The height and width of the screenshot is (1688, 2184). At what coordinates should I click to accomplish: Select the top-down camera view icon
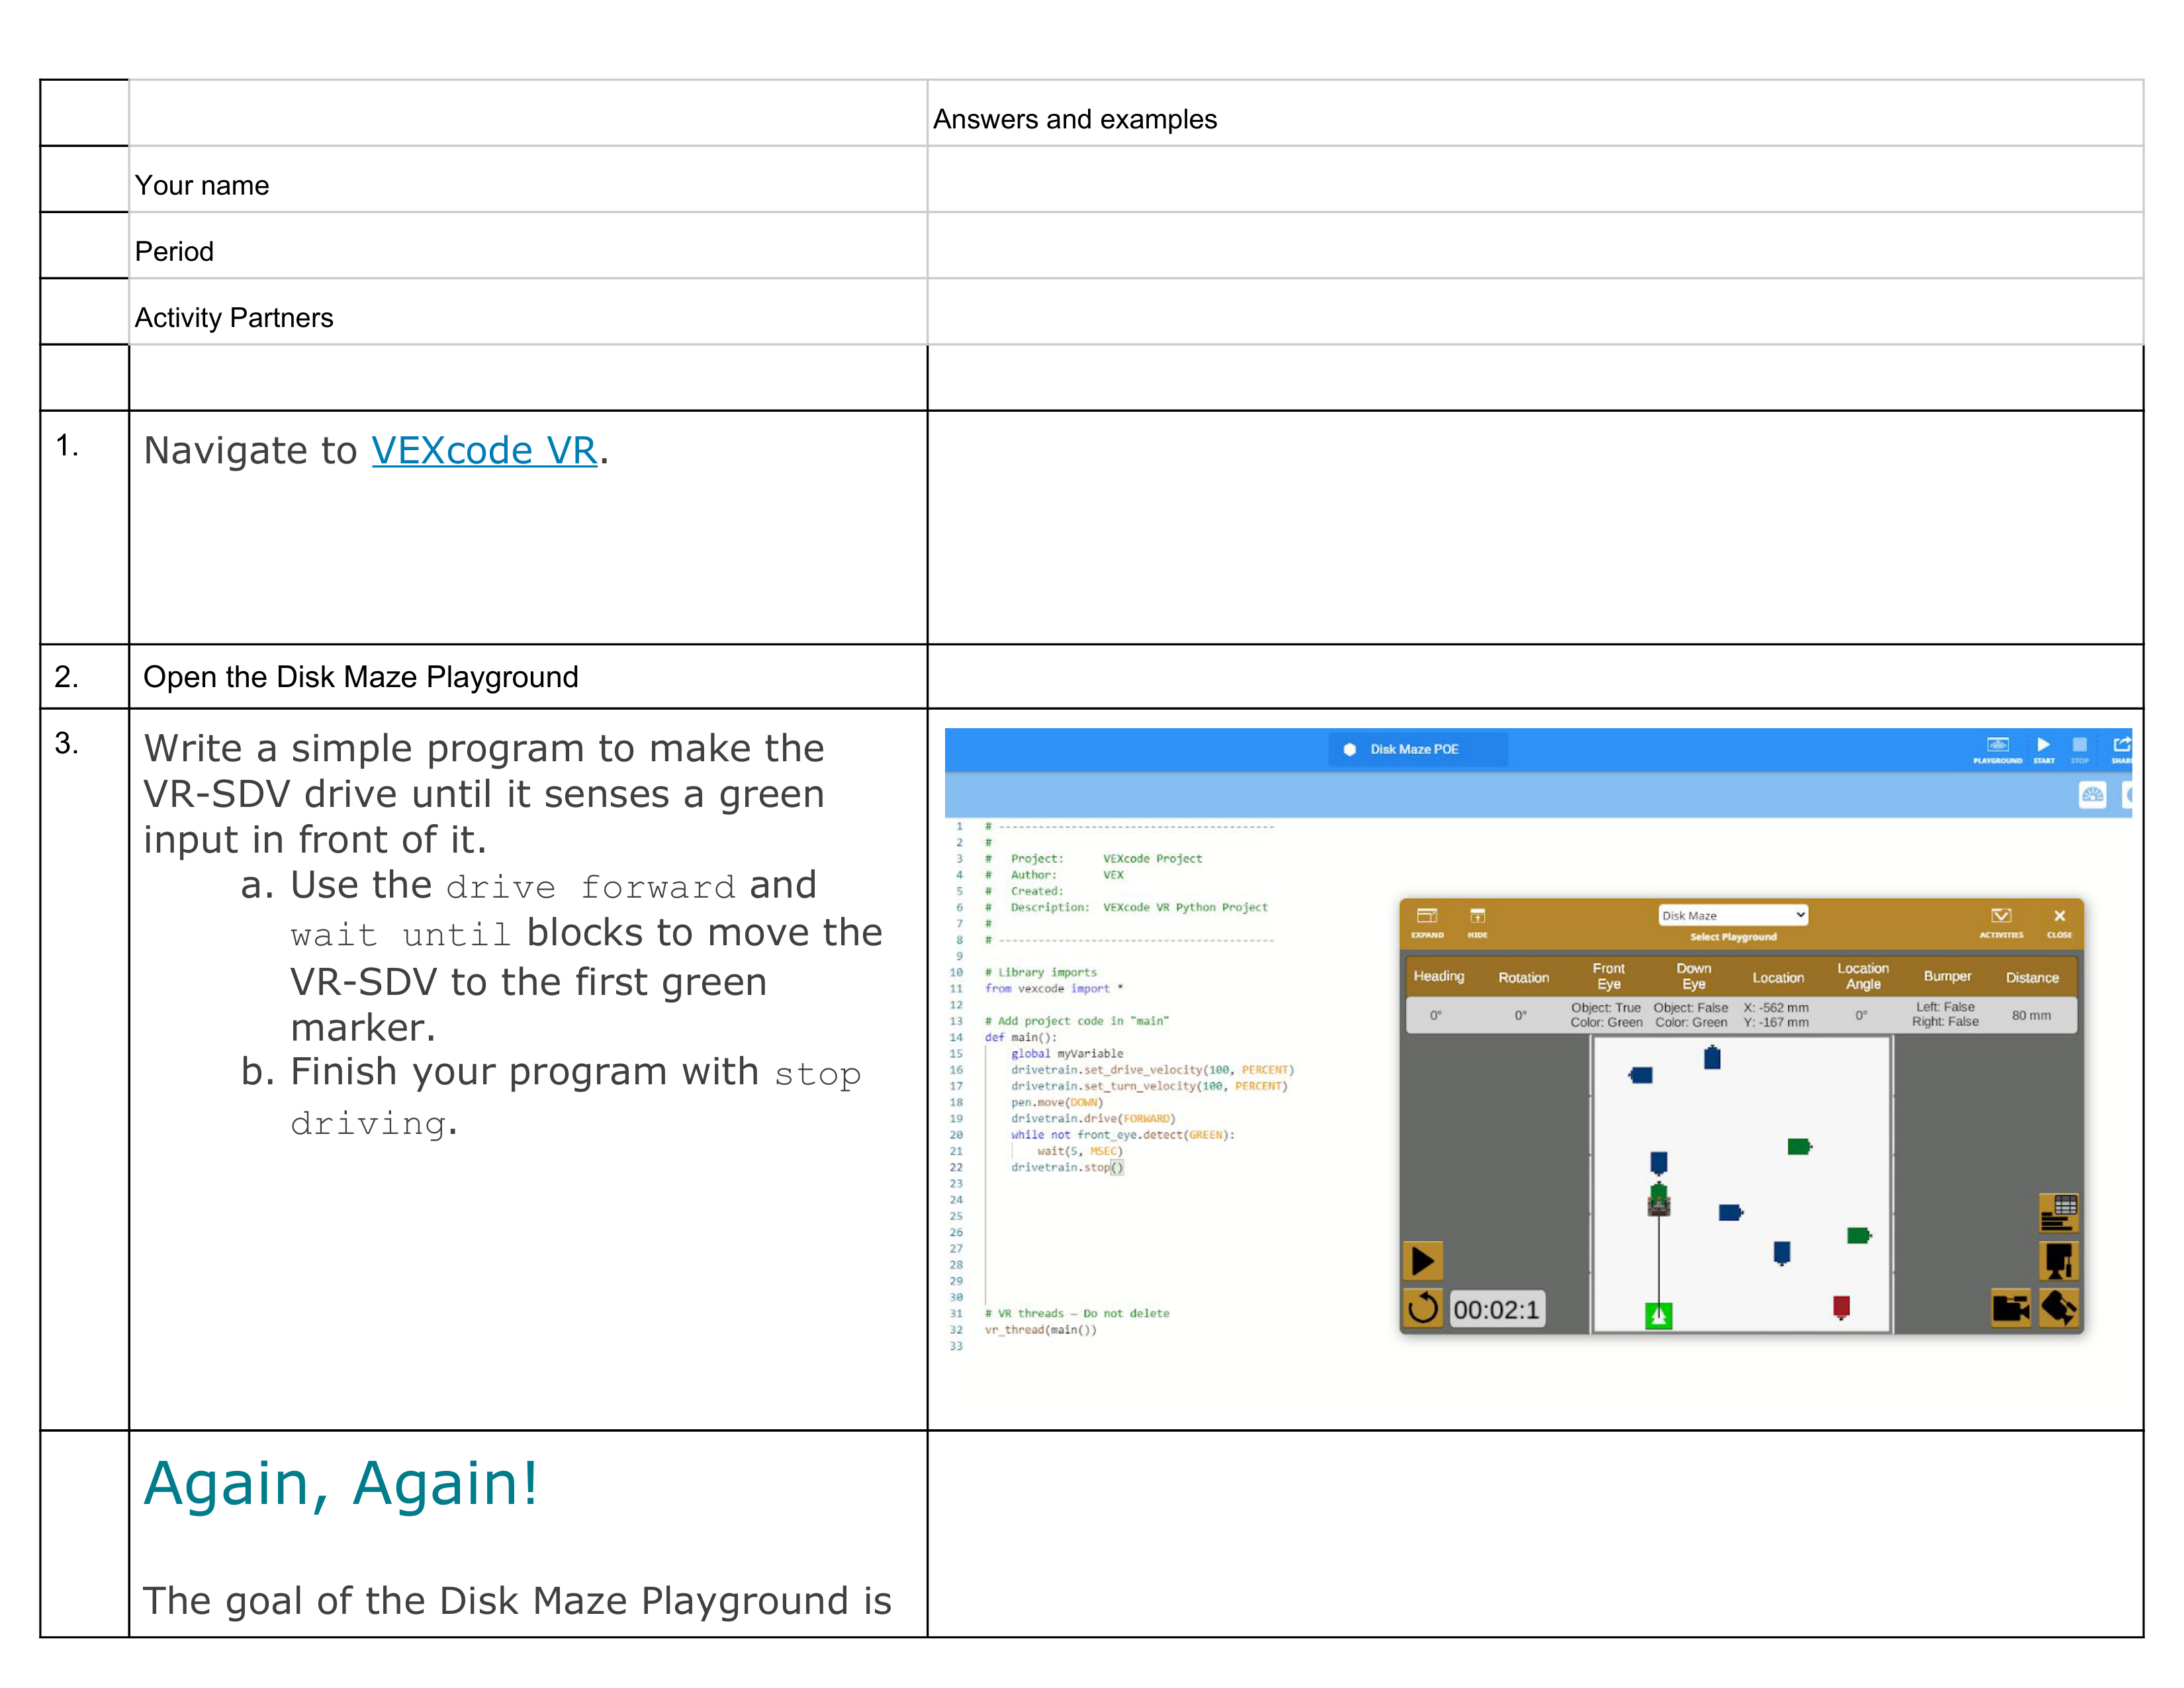point(2058,1260)
